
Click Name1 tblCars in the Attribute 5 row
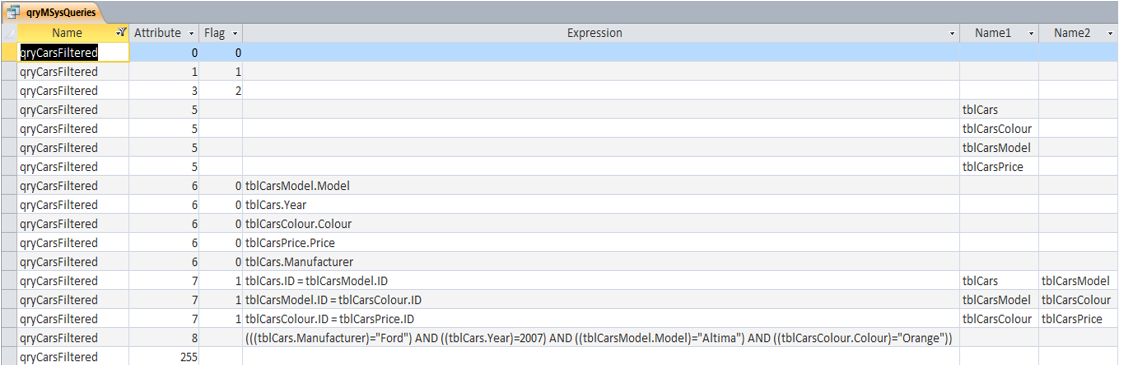click(999, 109)
